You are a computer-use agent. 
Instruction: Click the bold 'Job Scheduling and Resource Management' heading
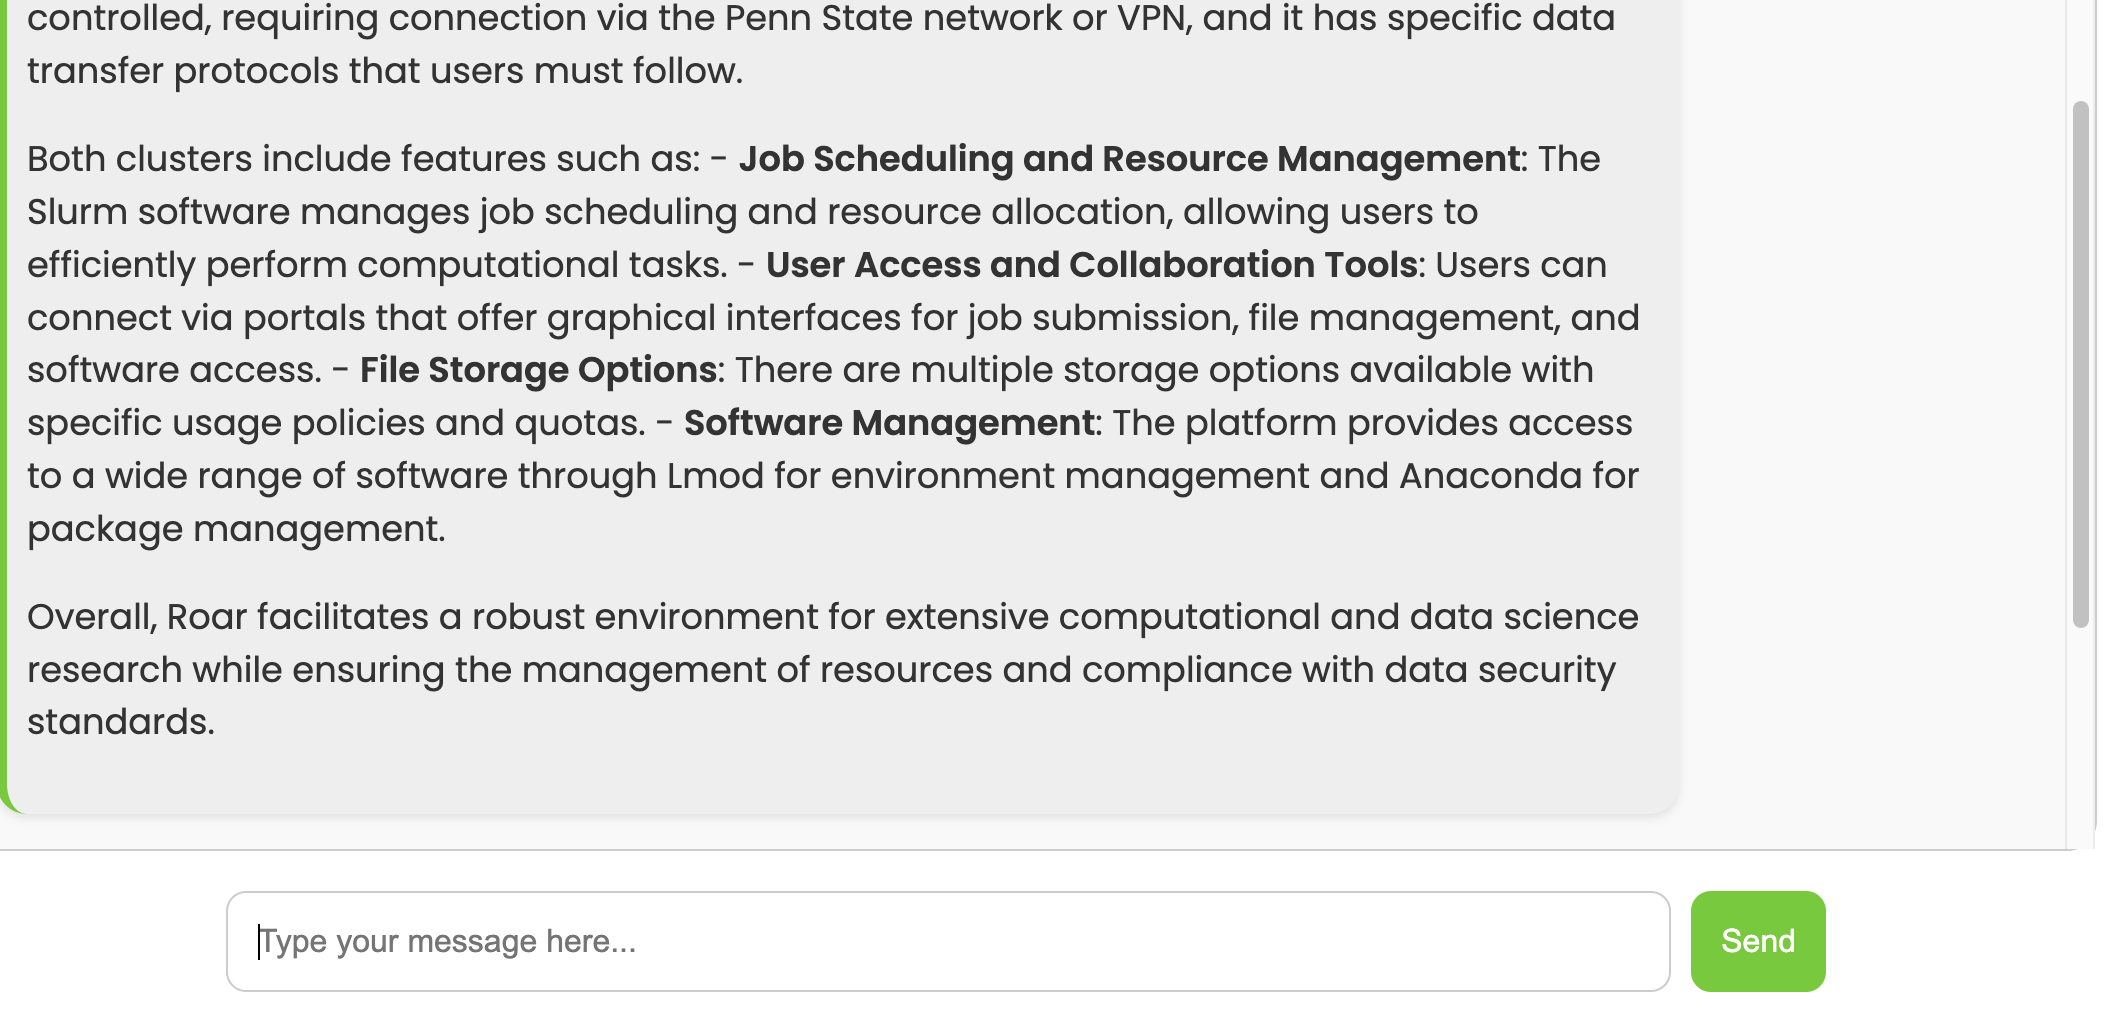[x=1129, y=159]
